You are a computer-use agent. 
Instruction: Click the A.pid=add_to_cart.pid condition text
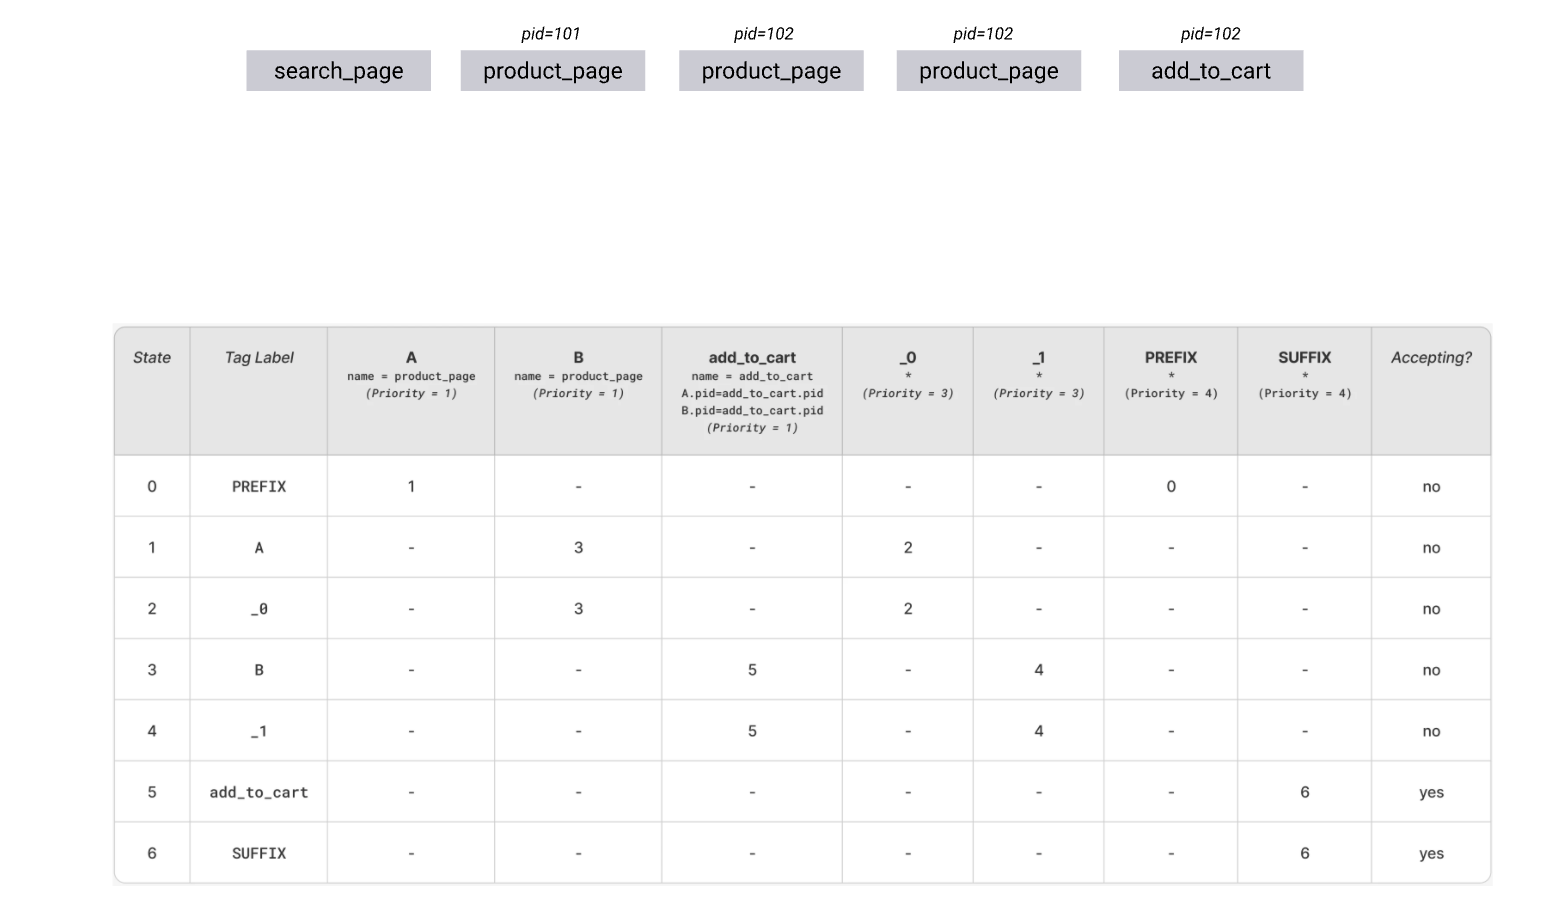752,393
